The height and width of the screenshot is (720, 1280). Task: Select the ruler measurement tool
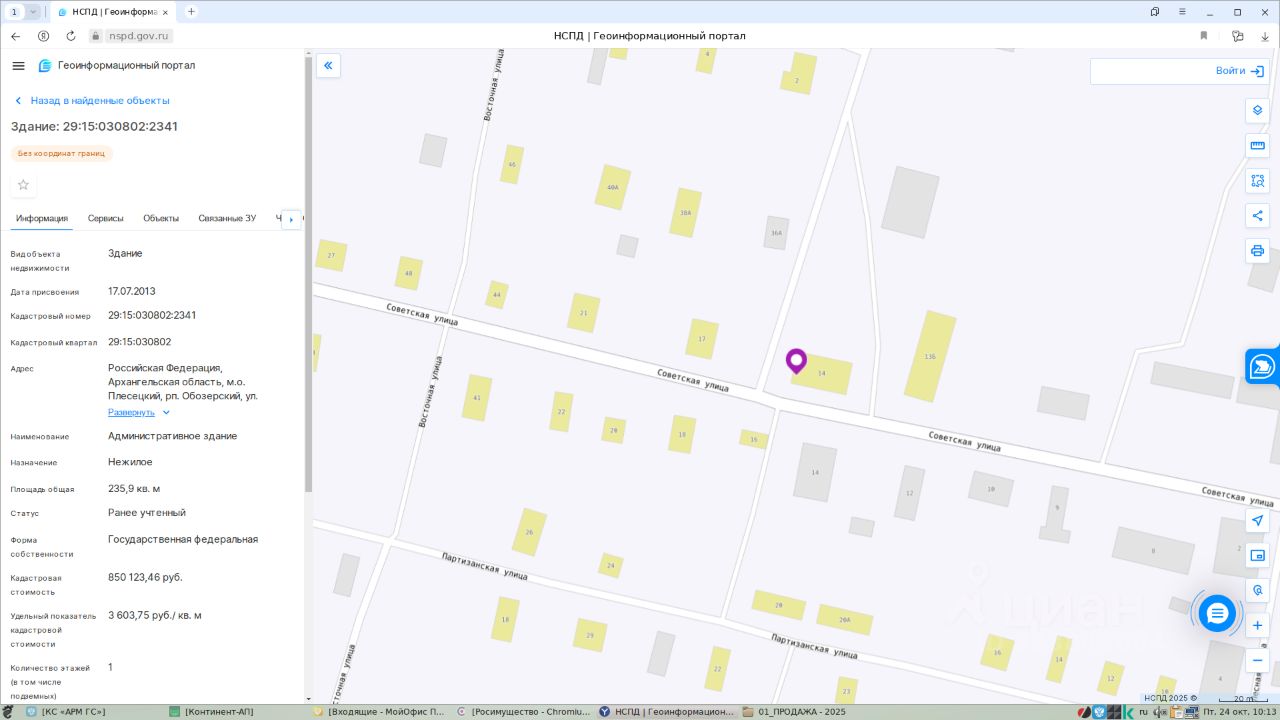[x=1257, y=146]
